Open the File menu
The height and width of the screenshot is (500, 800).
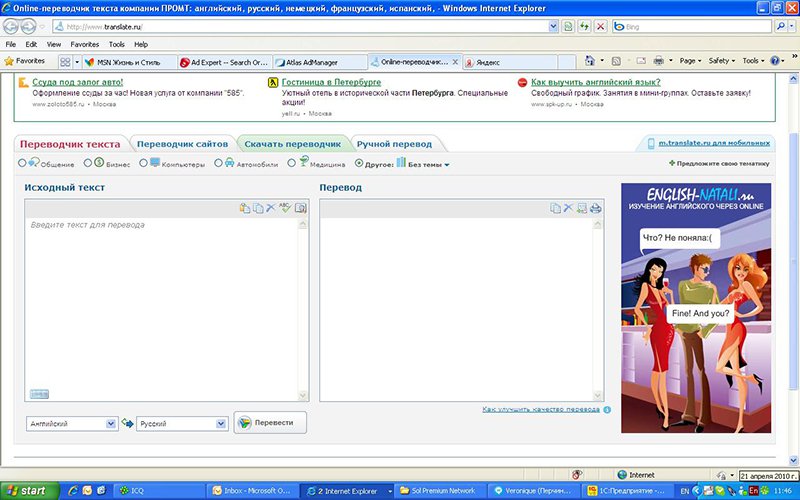tap(11, 44)
